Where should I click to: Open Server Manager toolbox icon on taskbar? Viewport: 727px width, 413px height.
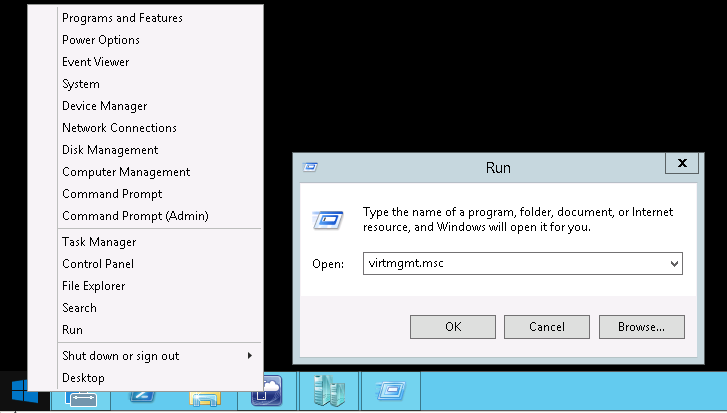pos(81,399)
